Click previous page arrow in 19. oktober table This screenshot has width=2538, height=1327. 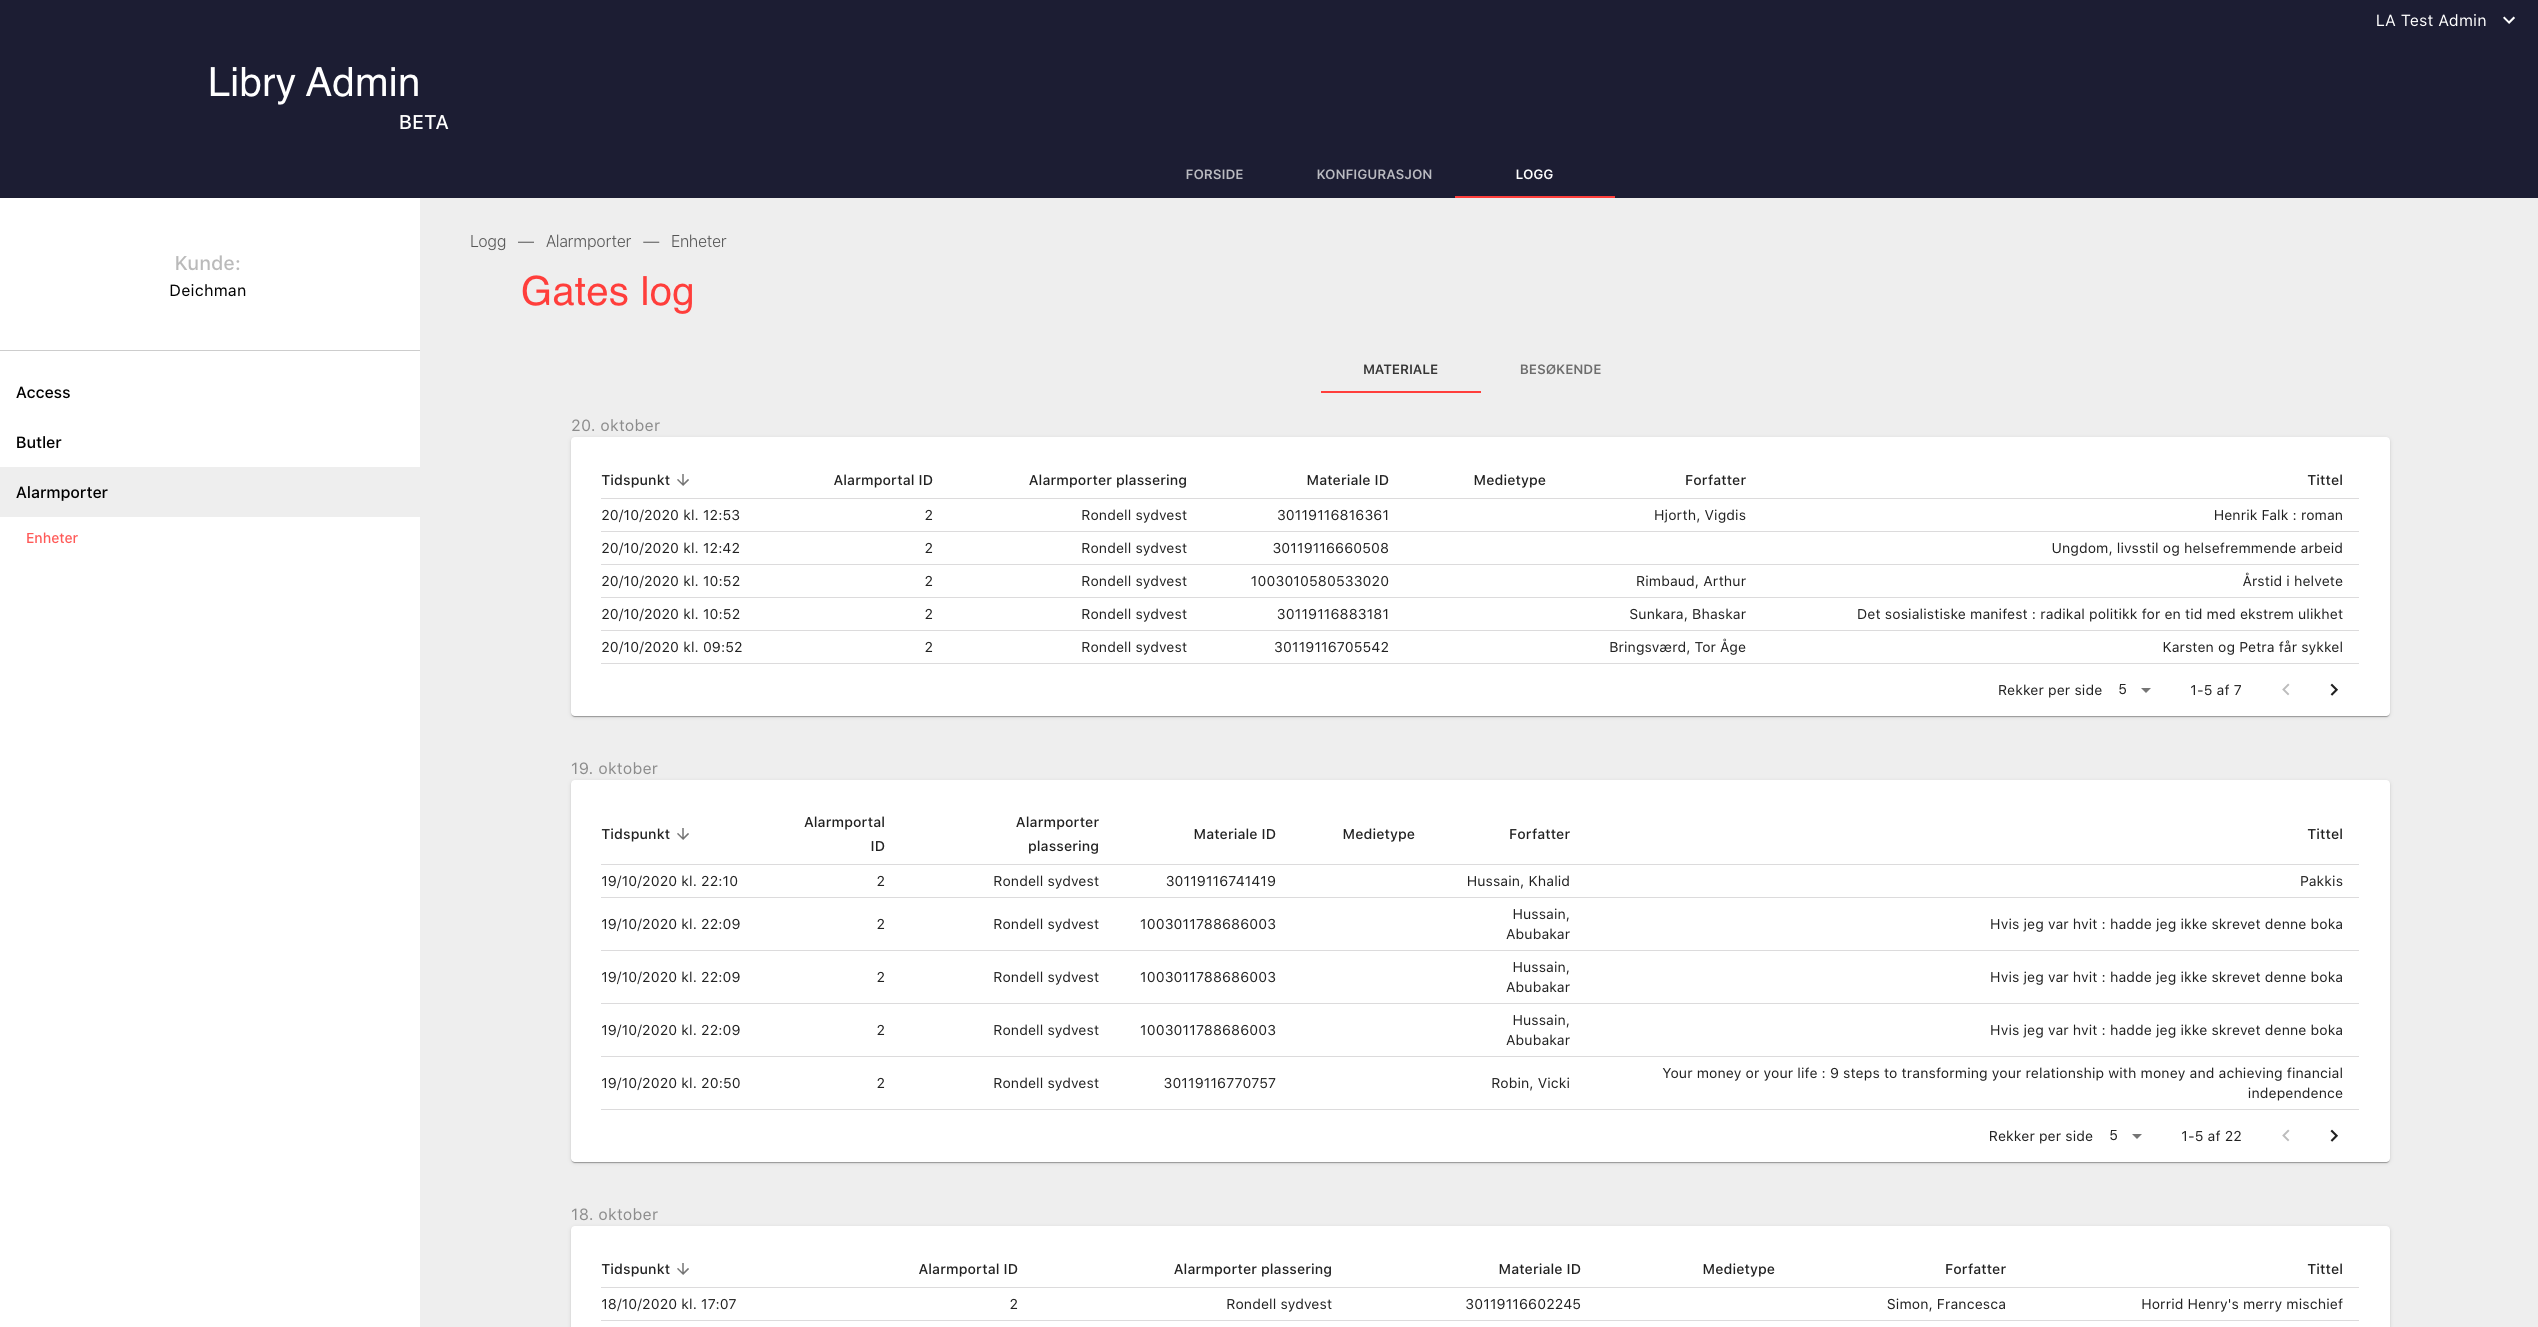click(x=2286, y=1136)
